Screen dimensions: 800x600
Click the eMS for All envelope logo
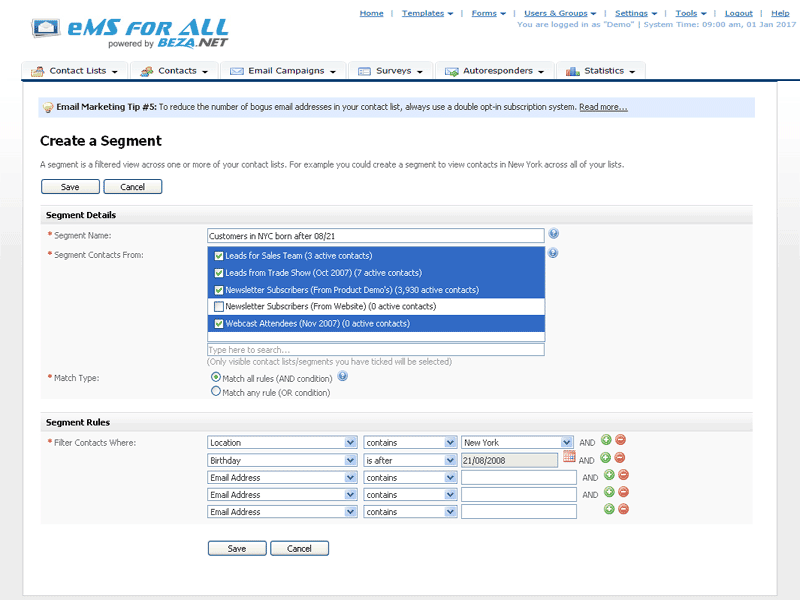[x=46, y=28]
